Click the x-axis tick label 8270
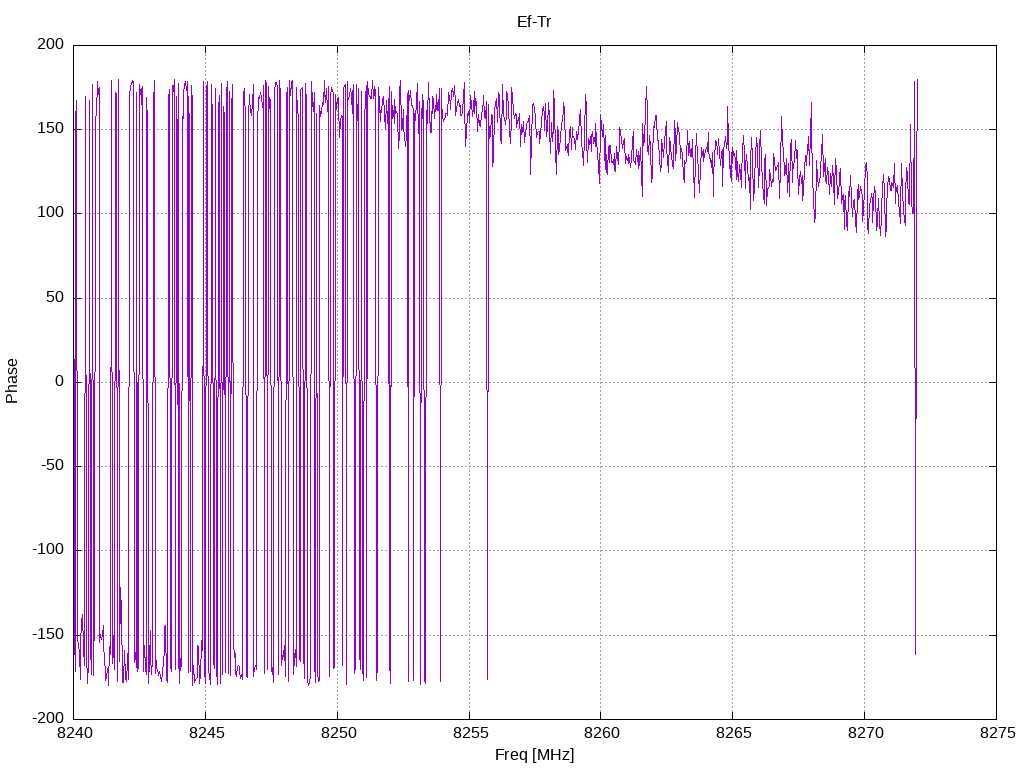Image resolution: width=1024 pixels, height=768 pixels. (x=865, y=733)
